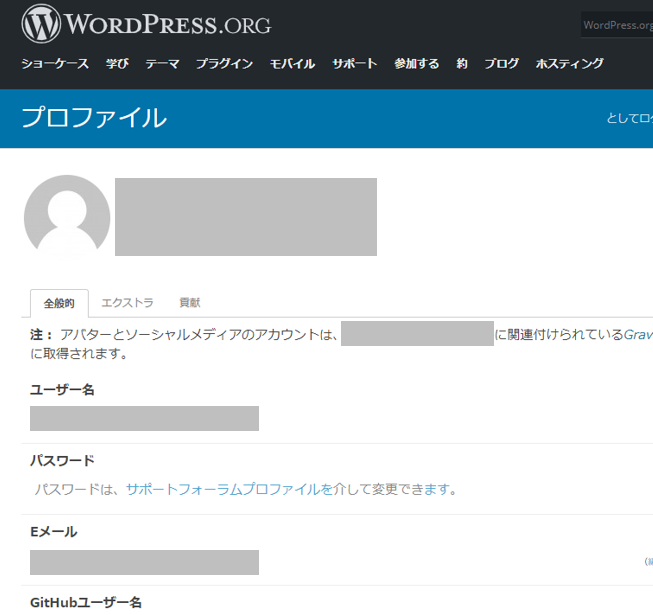Switch to the 貢献 tab

click(x=190, y=303)
